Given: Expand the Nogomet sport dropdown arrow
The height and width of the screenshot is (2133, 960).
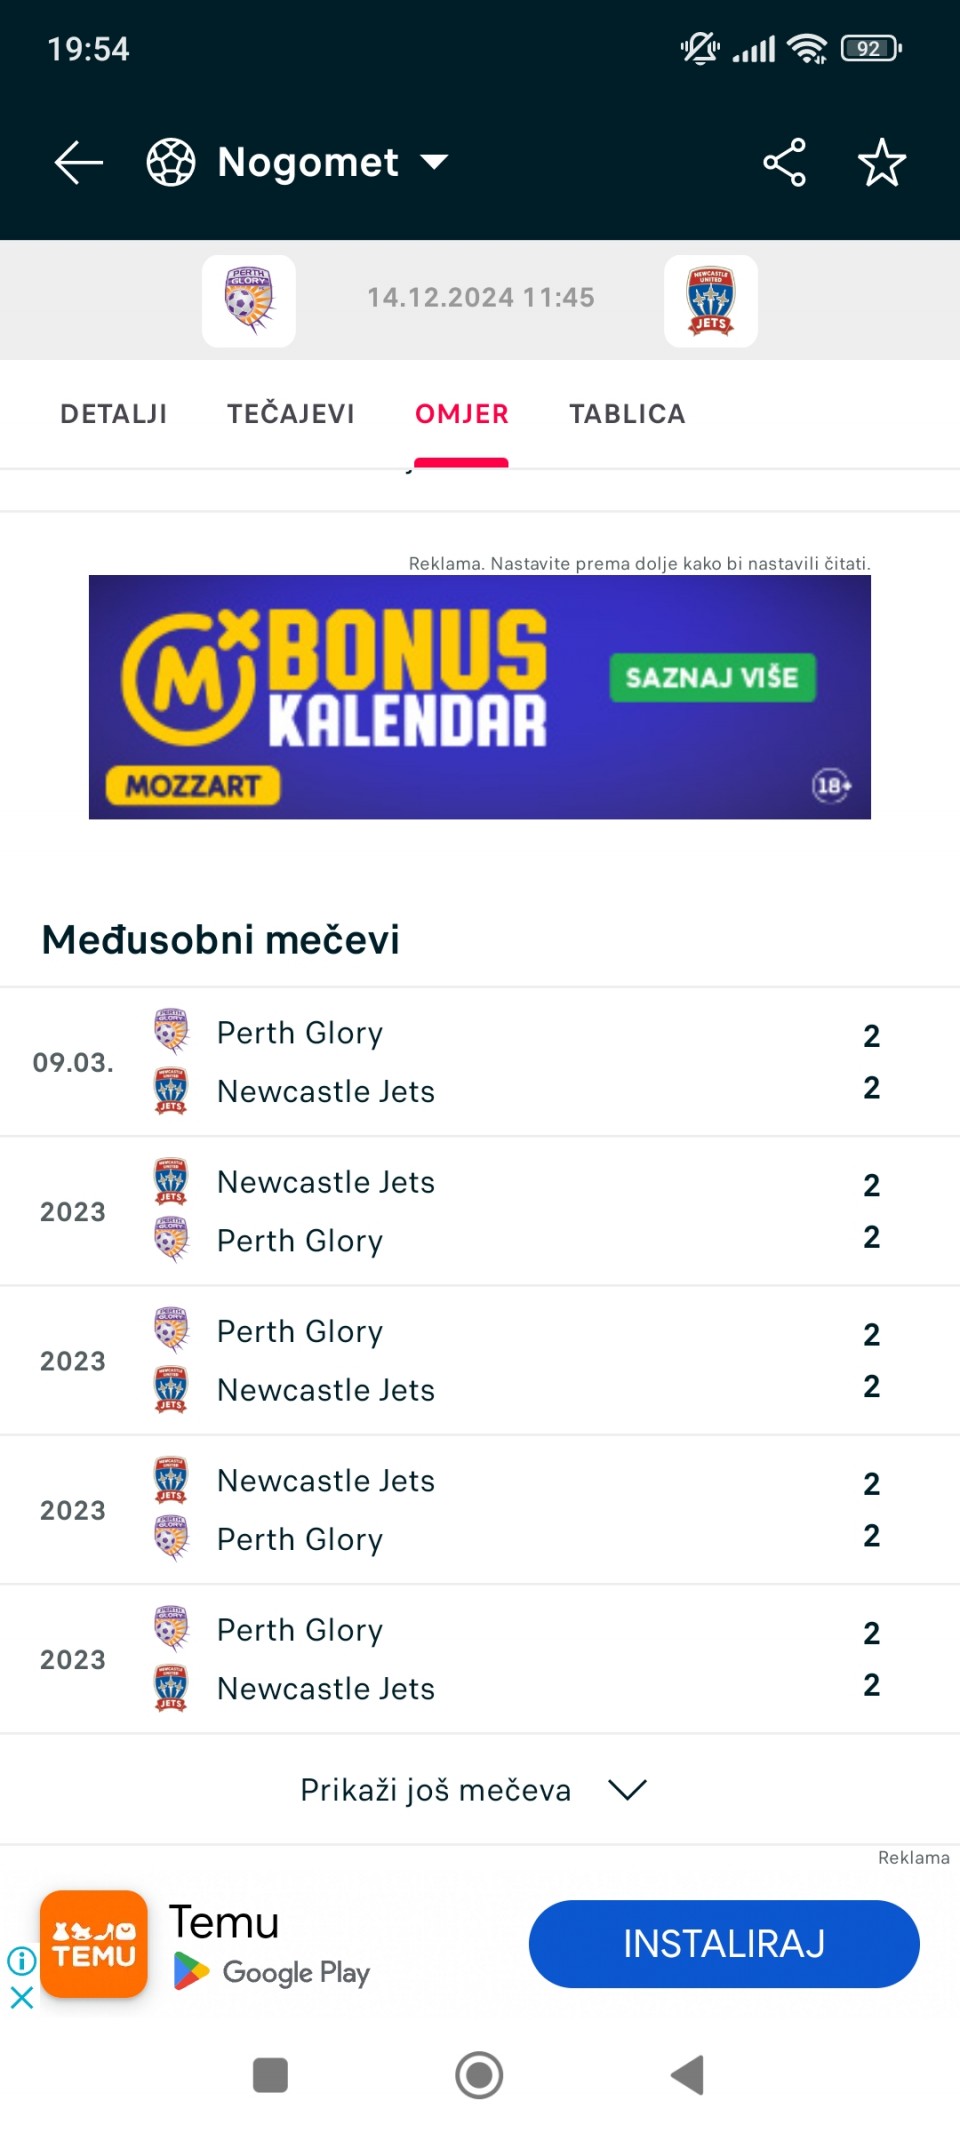Looking at the screenshot, I should click(434, 162).
